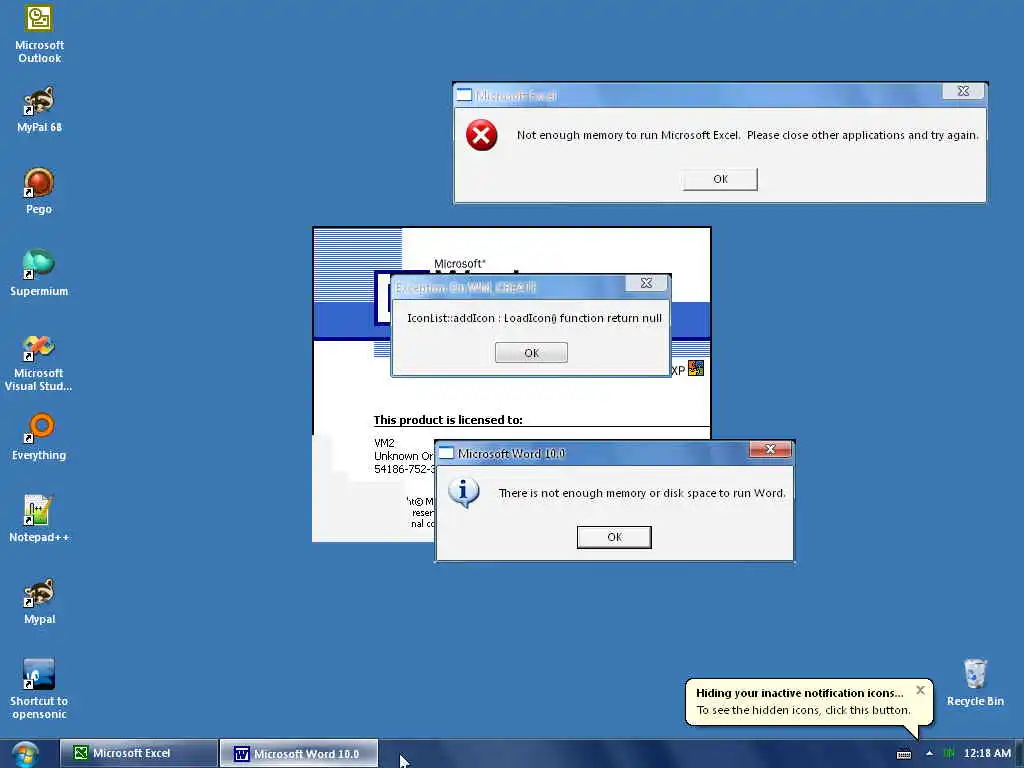Close the exception dialog with X button
Image resolution: width=1024 pixels, height=768 pixels.
646,283
